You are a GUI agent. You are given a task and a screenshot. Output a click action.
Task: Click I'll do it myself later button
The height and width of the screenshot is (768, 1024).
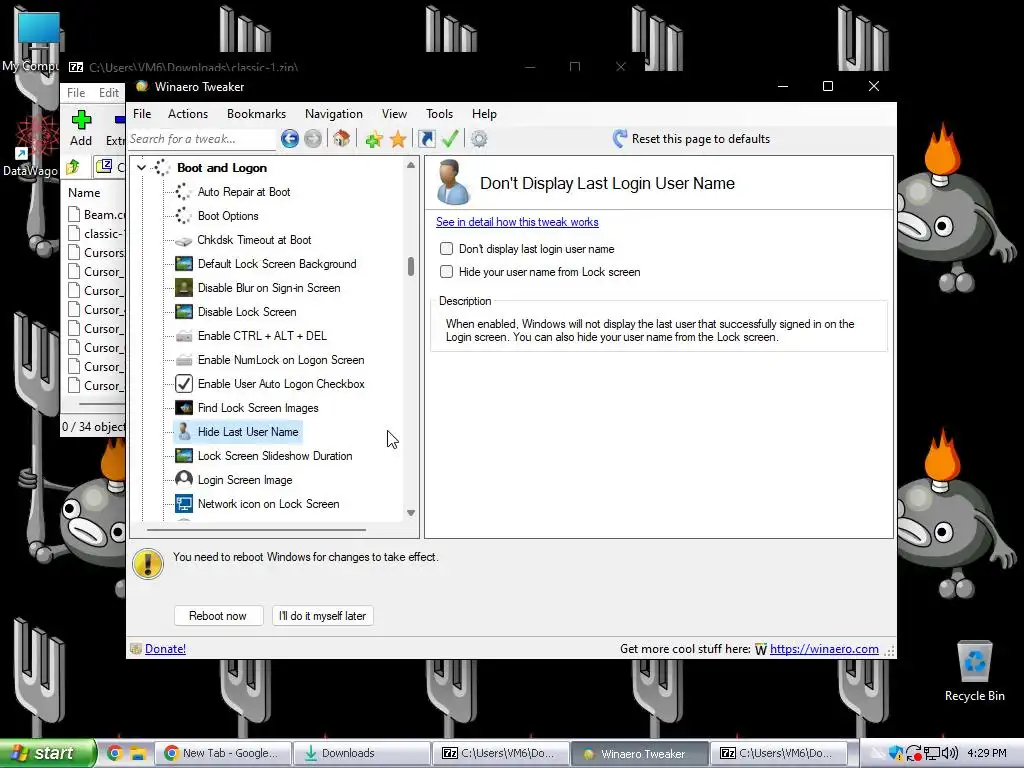(323, 616)
